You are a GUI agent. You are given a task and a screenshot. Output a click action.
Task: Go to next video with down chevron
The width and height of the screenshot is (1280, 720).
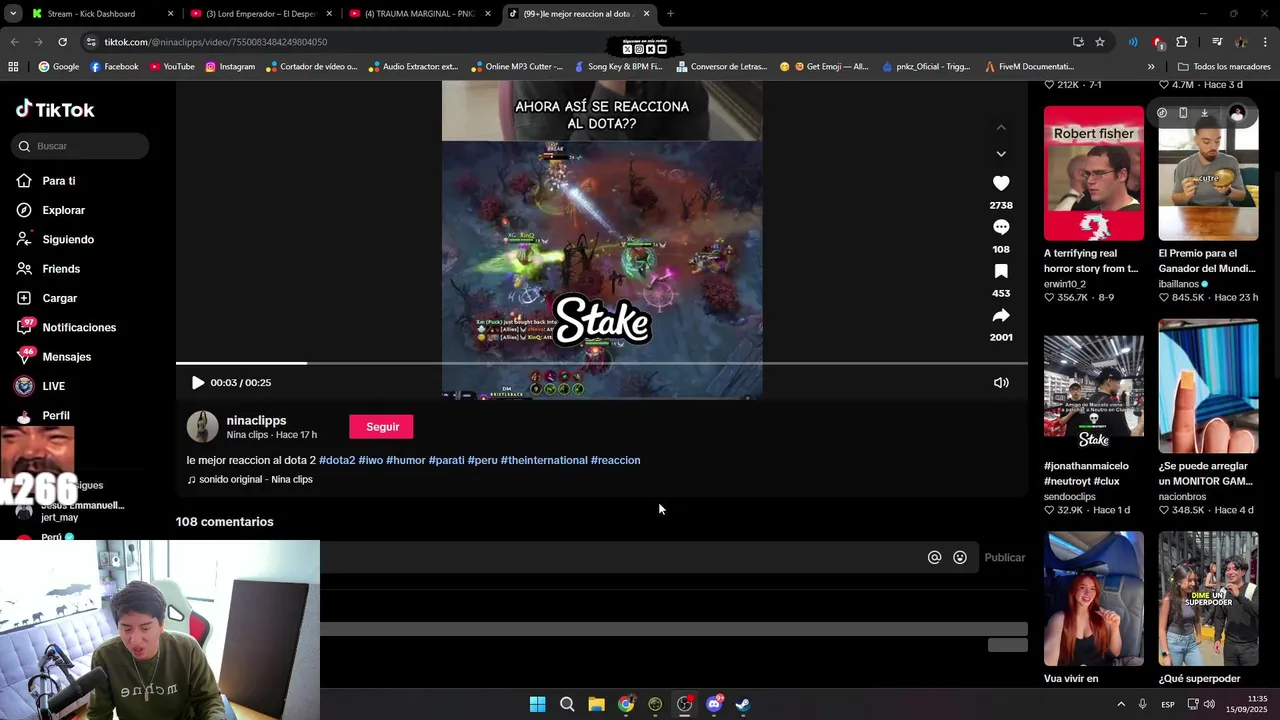1001,154
